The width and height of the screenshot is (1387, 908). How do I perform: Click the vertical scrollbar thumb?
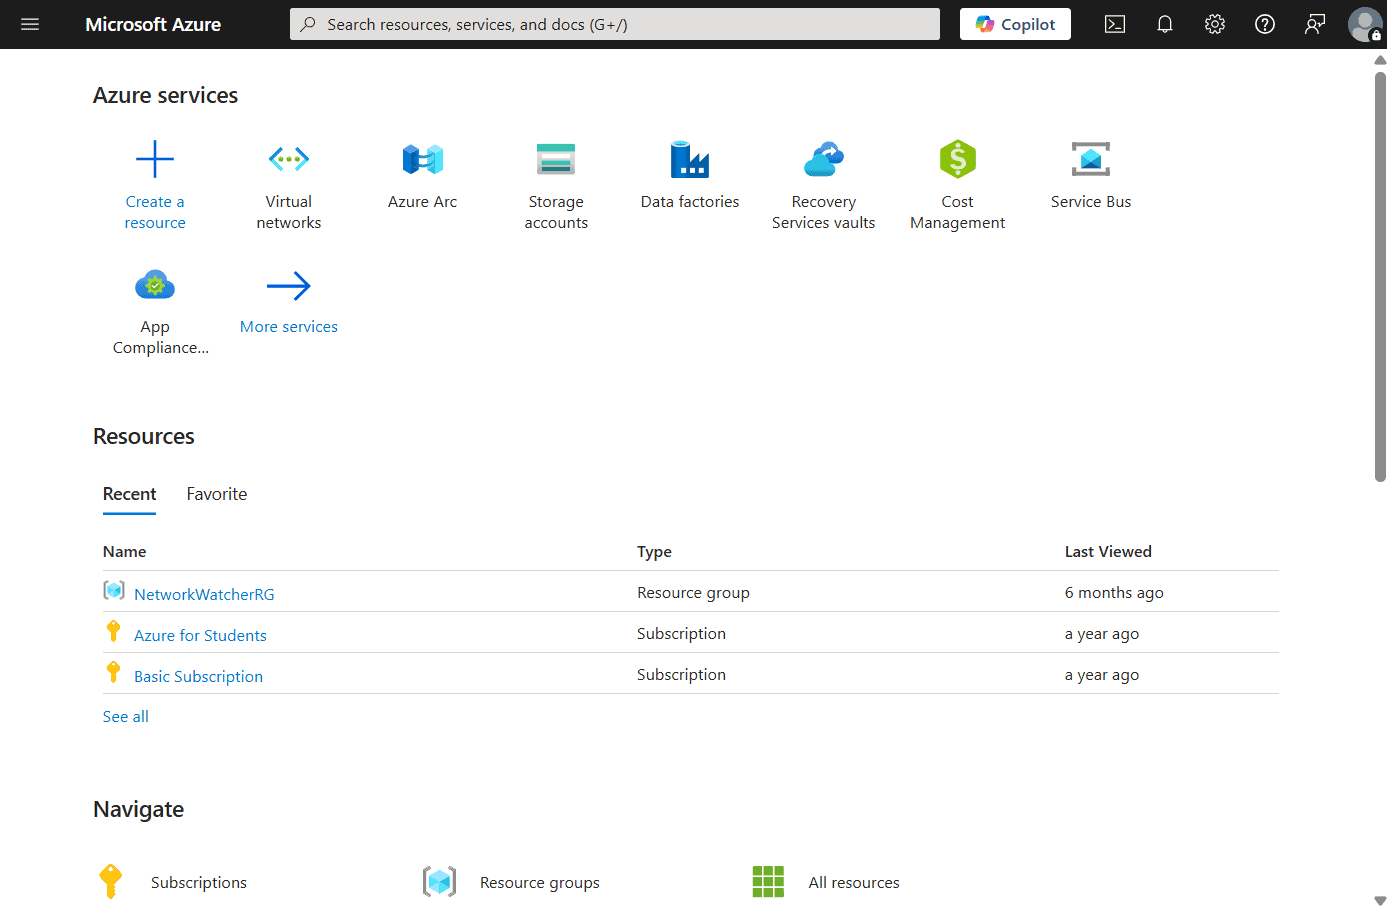point(1380,276)
